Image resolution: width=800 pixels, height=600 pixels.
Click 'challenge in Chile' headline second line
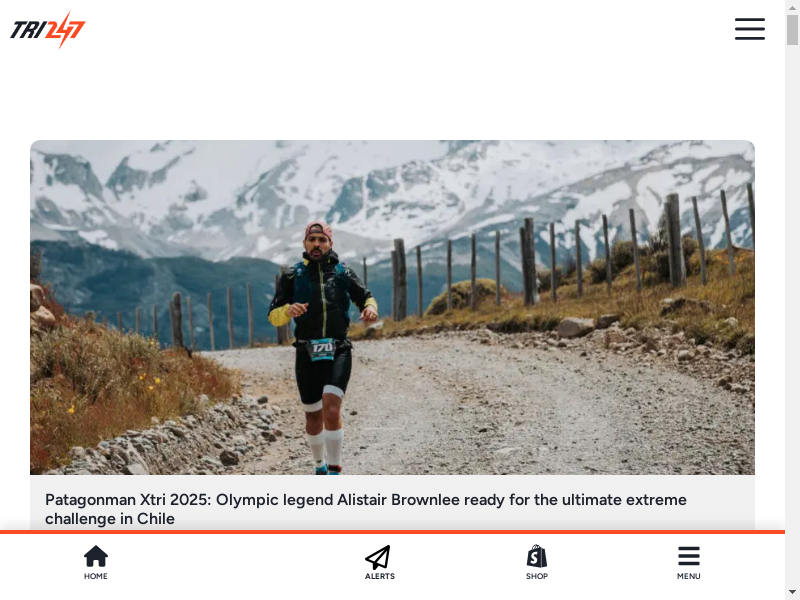point(110,519)
